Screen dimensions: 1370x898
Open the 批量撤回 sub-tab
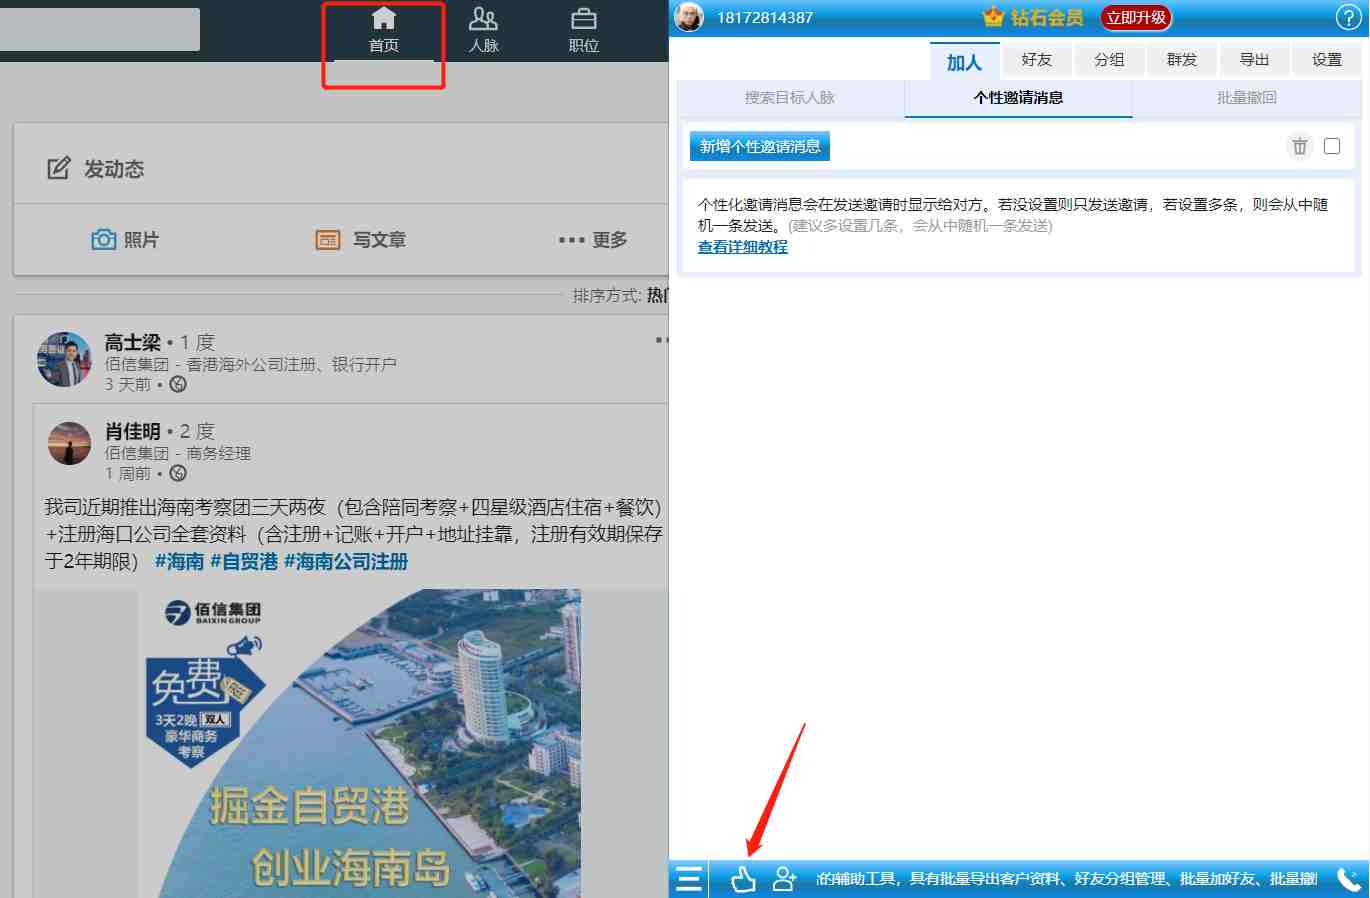click(1246, 98)
